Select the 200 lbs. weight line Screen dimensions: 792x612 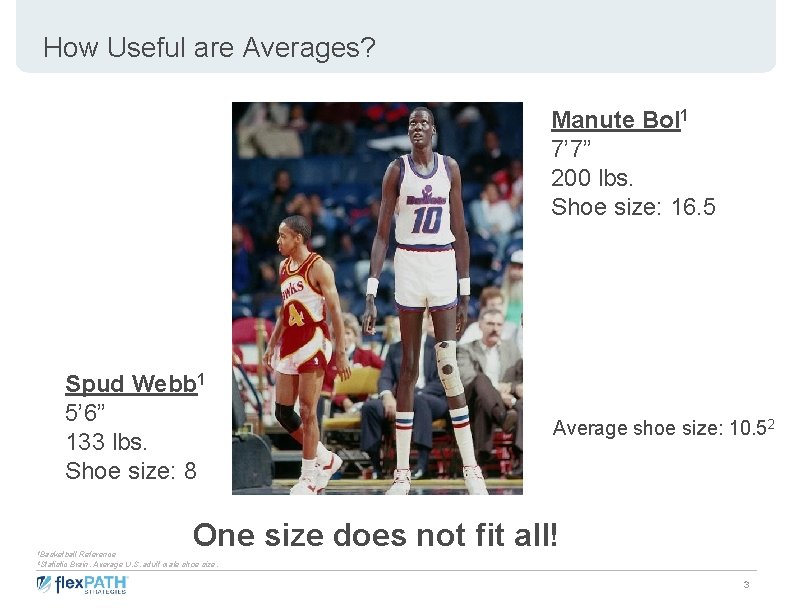pos(592,178)
